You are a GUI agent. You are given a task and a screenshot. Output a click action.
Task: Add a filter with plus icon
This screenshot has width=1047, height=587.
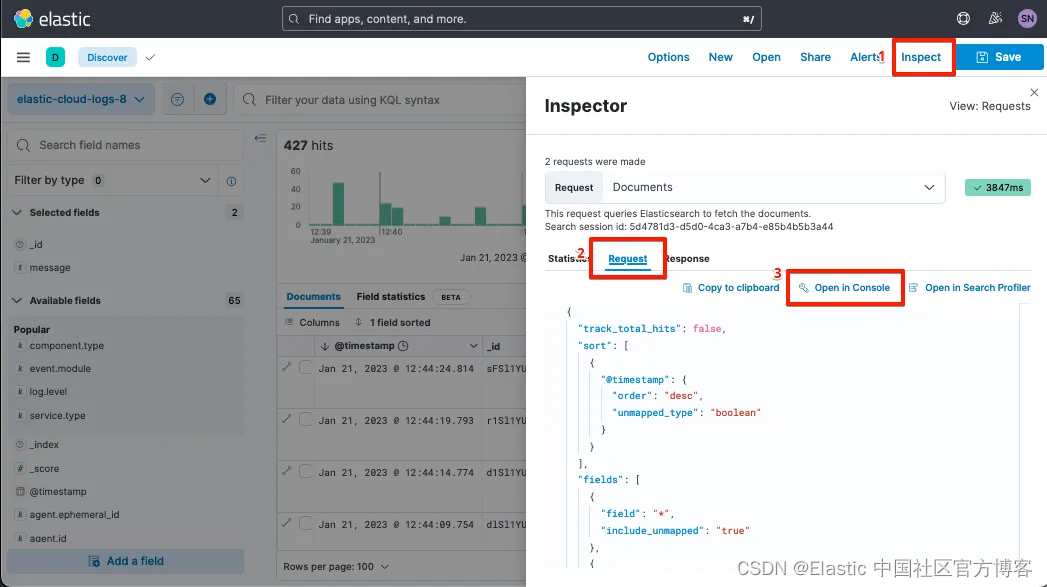210,100
